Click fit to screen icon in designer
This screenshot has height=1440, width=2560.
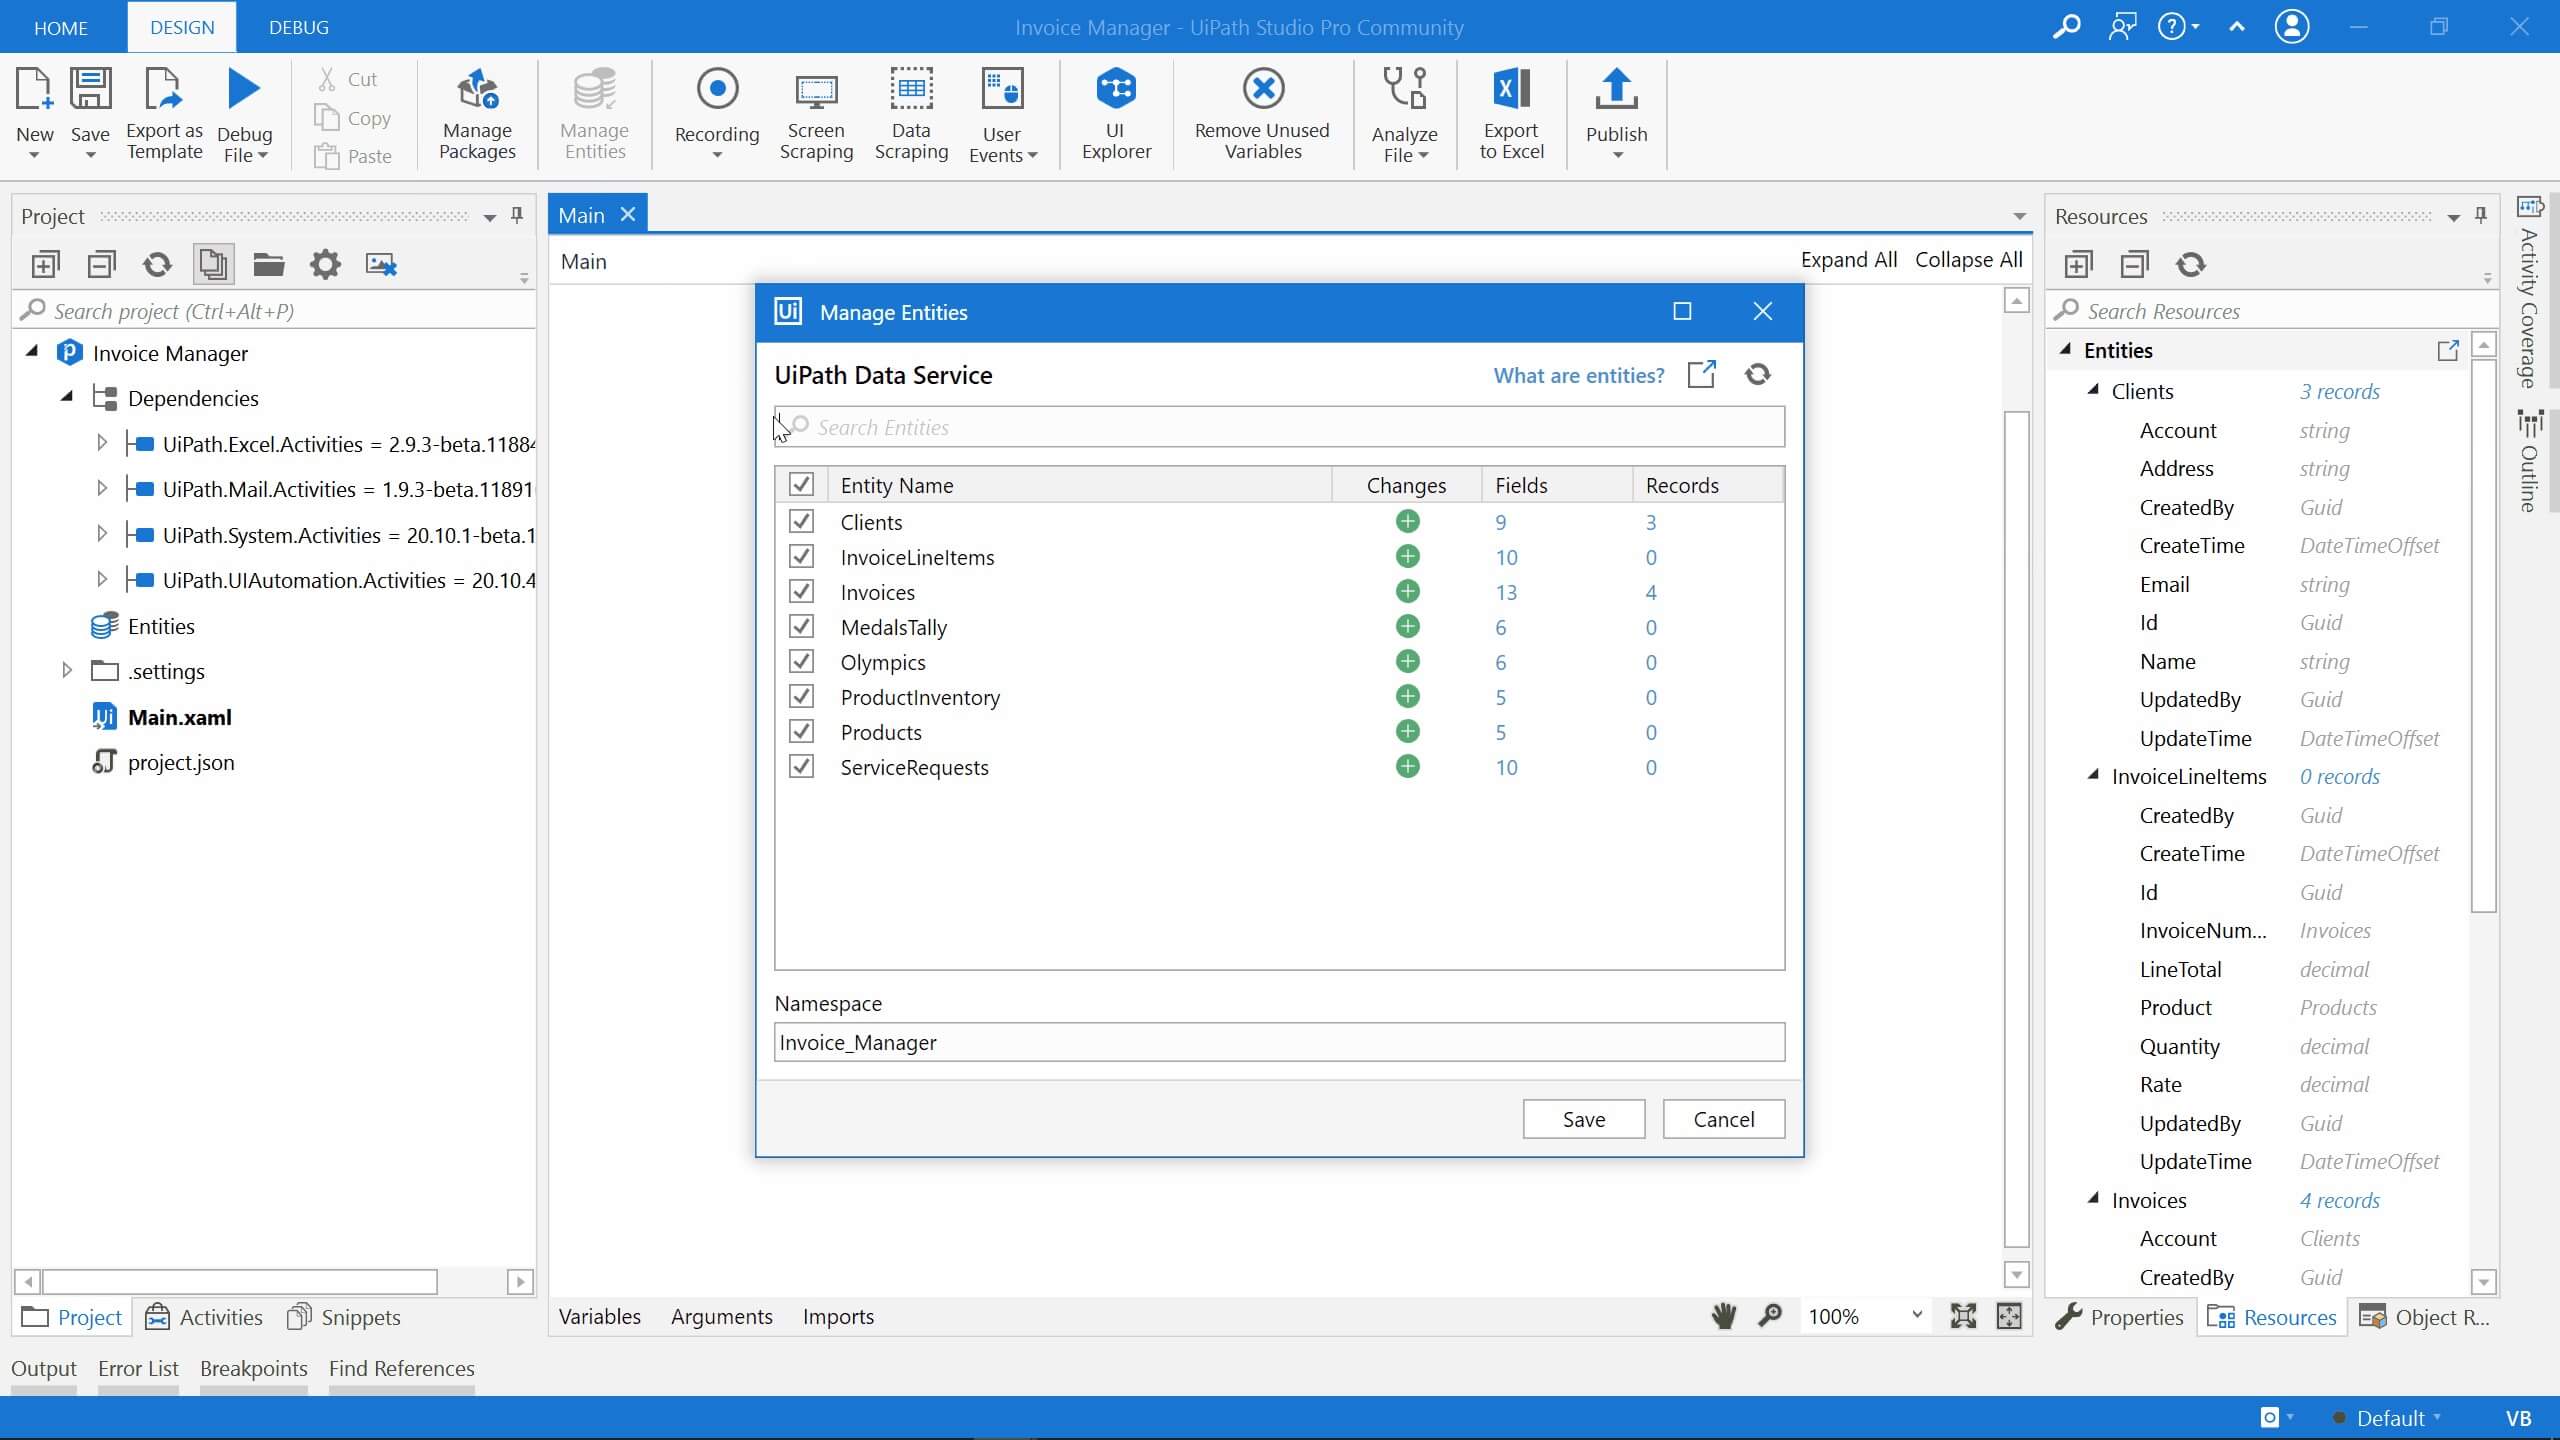pyautogui.click(x=1963, y=1316)
